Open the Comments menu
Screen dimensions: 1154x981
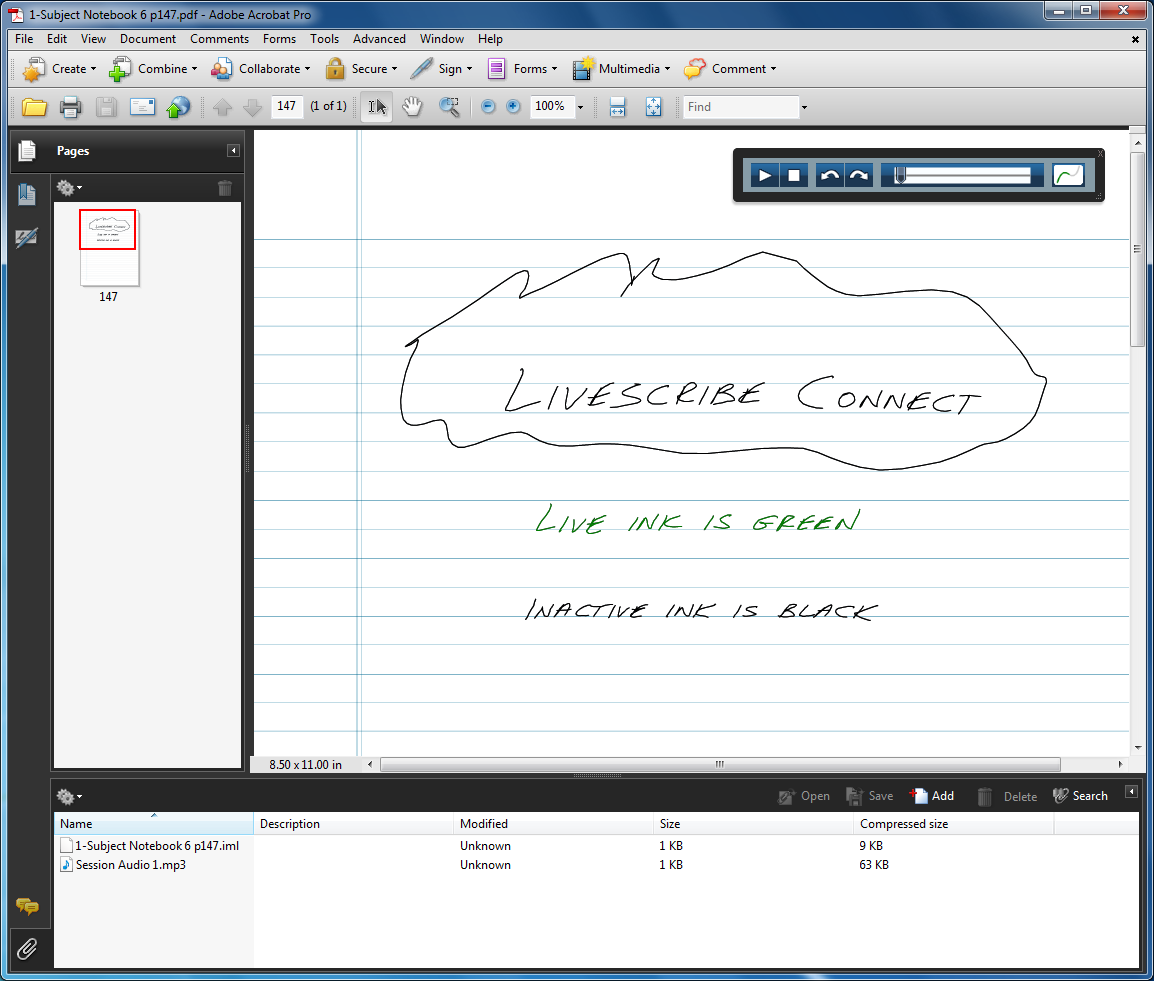(x=219, y=39)
